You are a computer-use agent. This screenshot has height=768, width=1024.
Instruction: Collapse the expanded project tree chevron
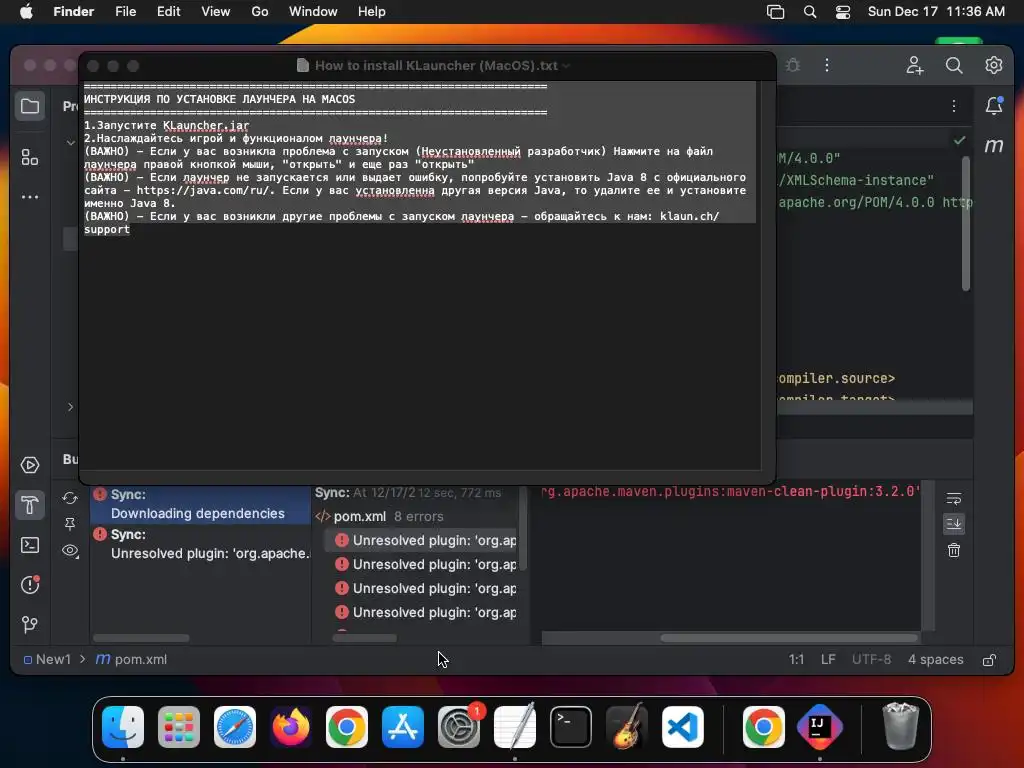71,142
